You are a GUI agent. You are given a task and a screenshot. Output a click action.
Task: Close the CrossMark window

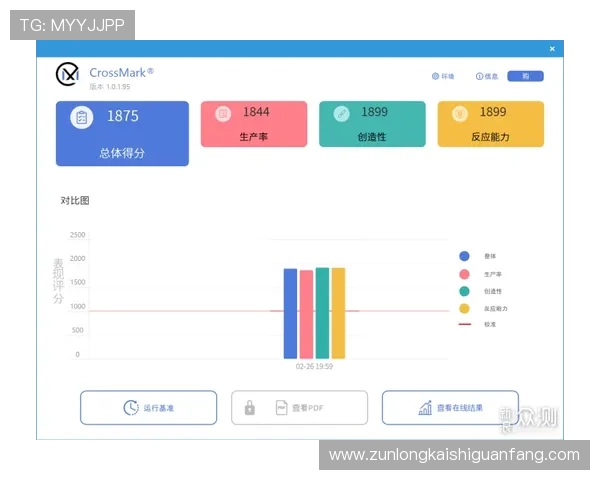click(552, 49)
